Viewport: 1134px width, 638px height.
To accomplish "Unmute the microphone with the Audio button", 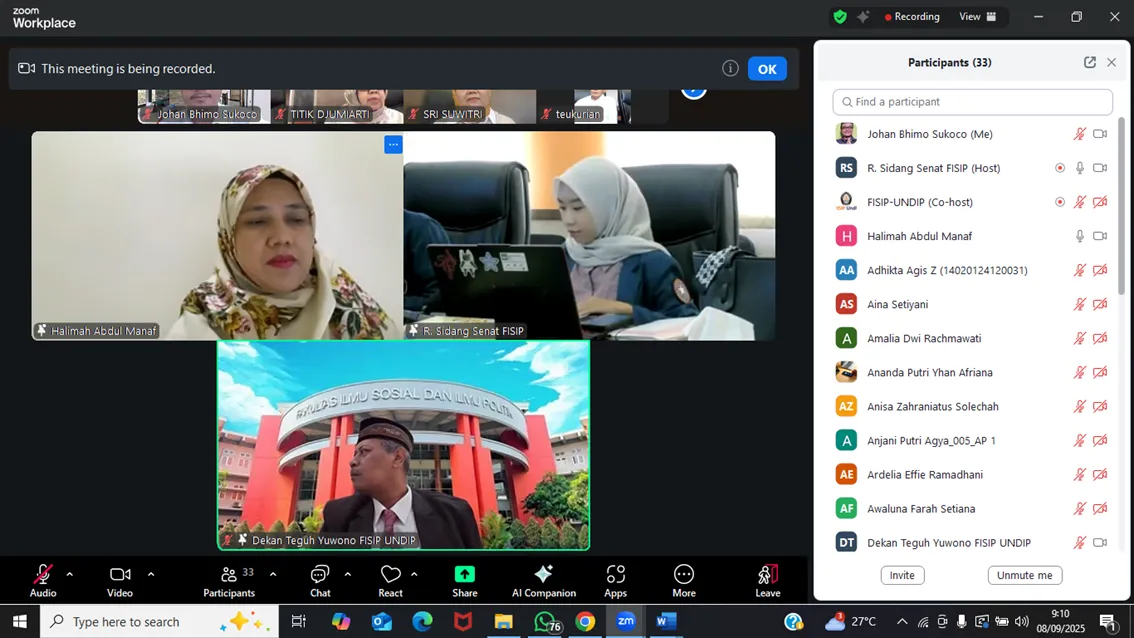I will tap(43, 574).
